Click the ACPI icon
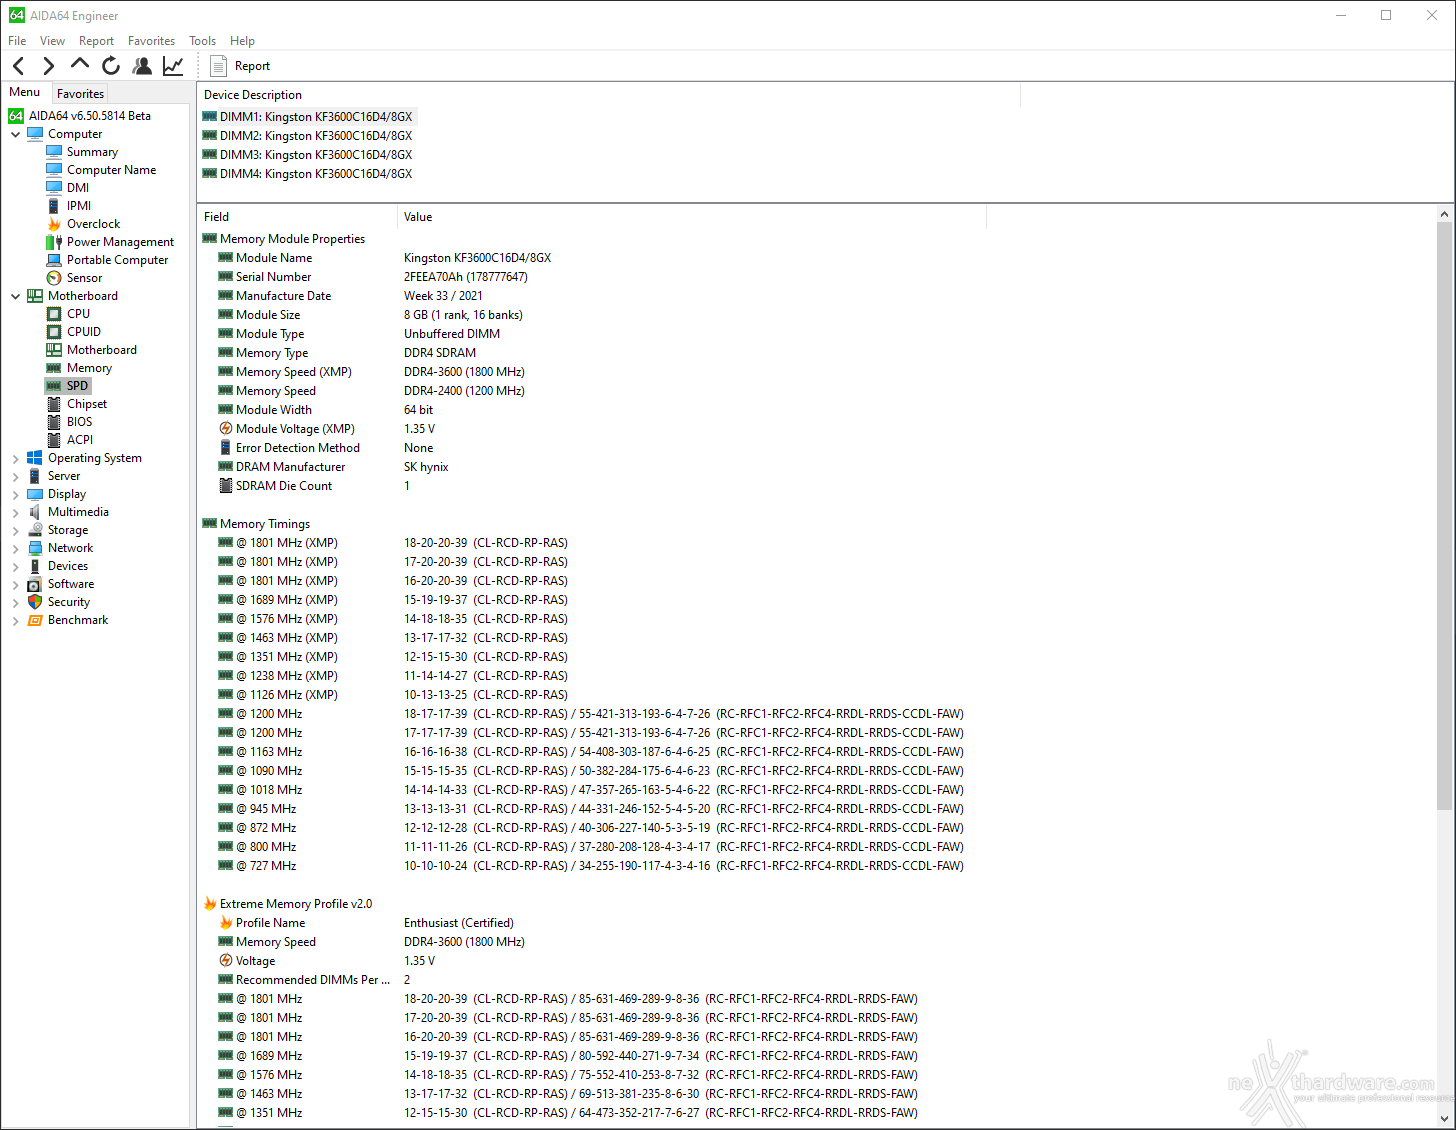The height and width of the screenshot is (1130, 1456). 54,440
